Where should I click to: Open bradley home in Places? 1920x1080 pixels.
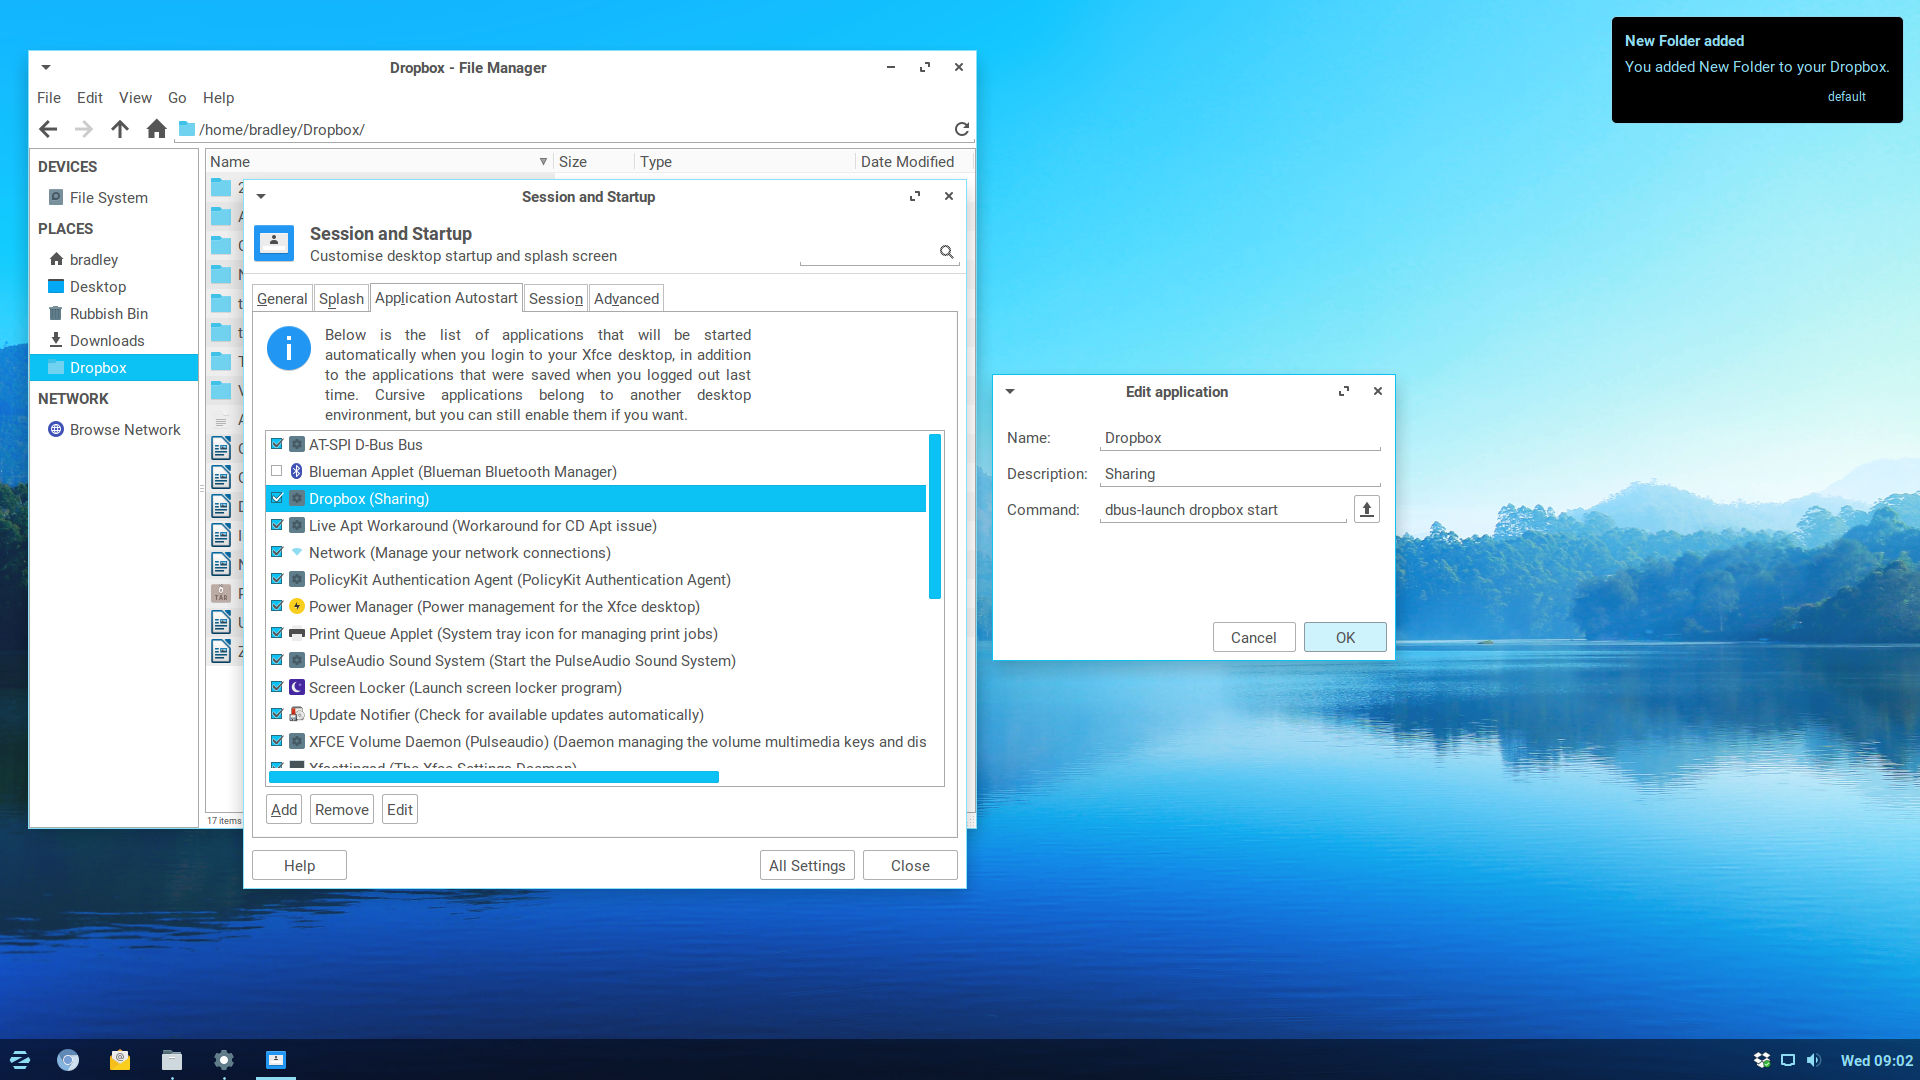pos(94,260)
